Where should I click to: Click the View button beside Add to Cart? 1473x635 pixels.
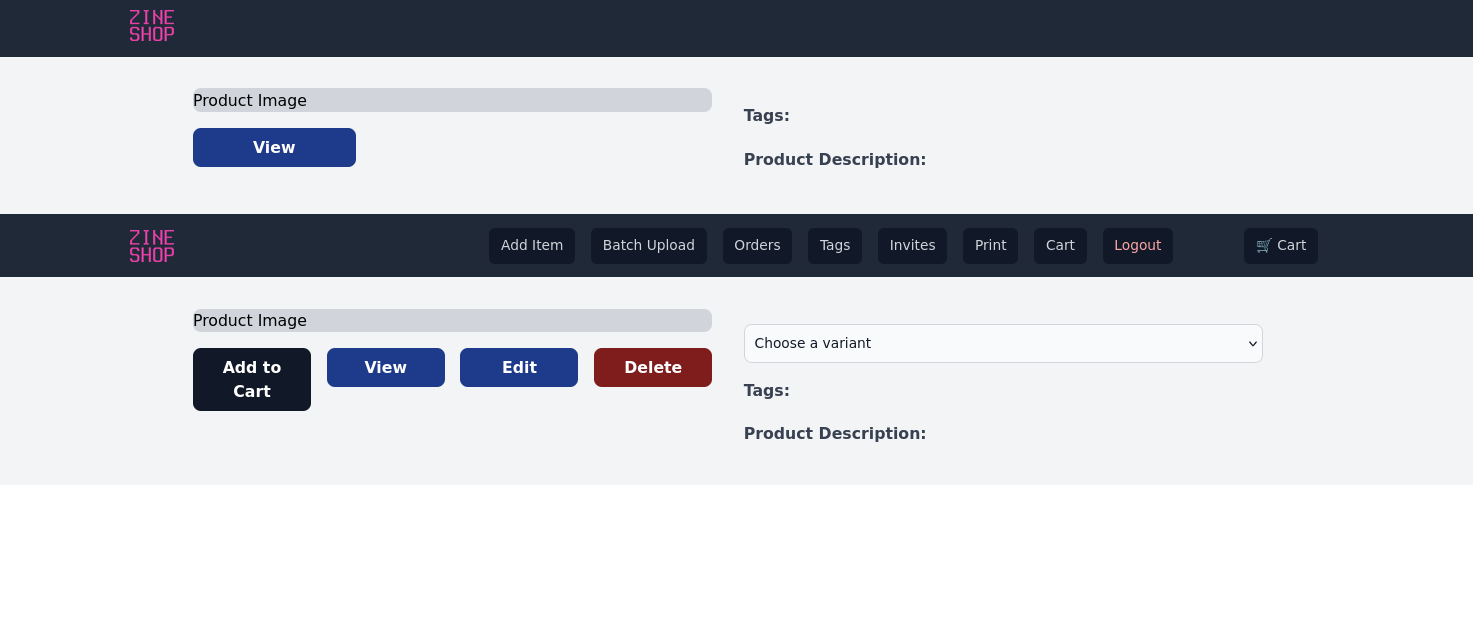click(x=385, y=367)
